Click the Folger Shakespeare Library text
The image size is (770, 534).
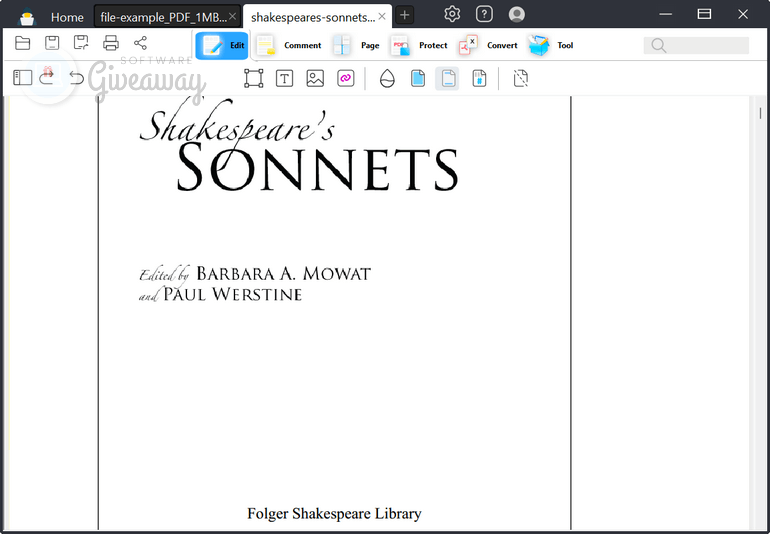click(334, 513)
